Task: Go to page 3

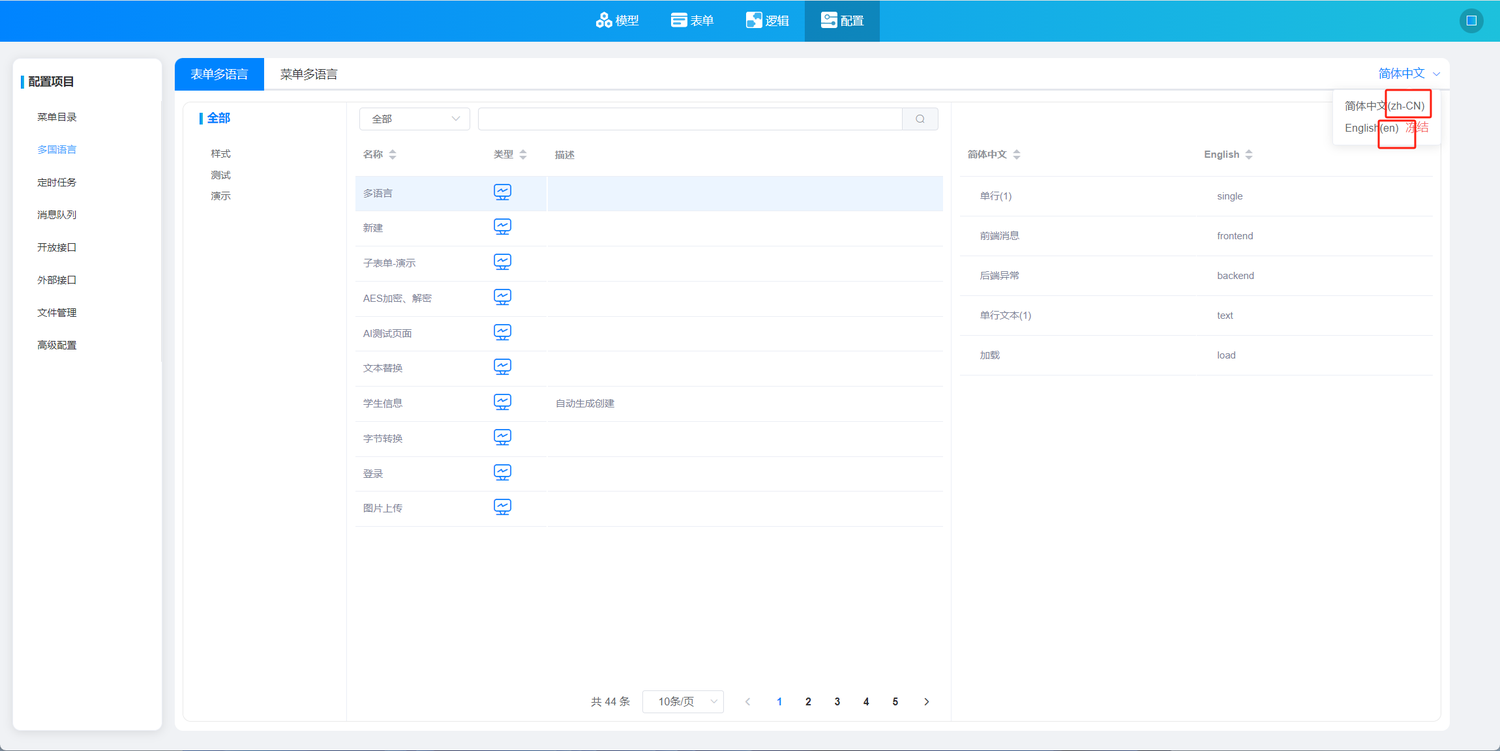Action: click(837, 702)
